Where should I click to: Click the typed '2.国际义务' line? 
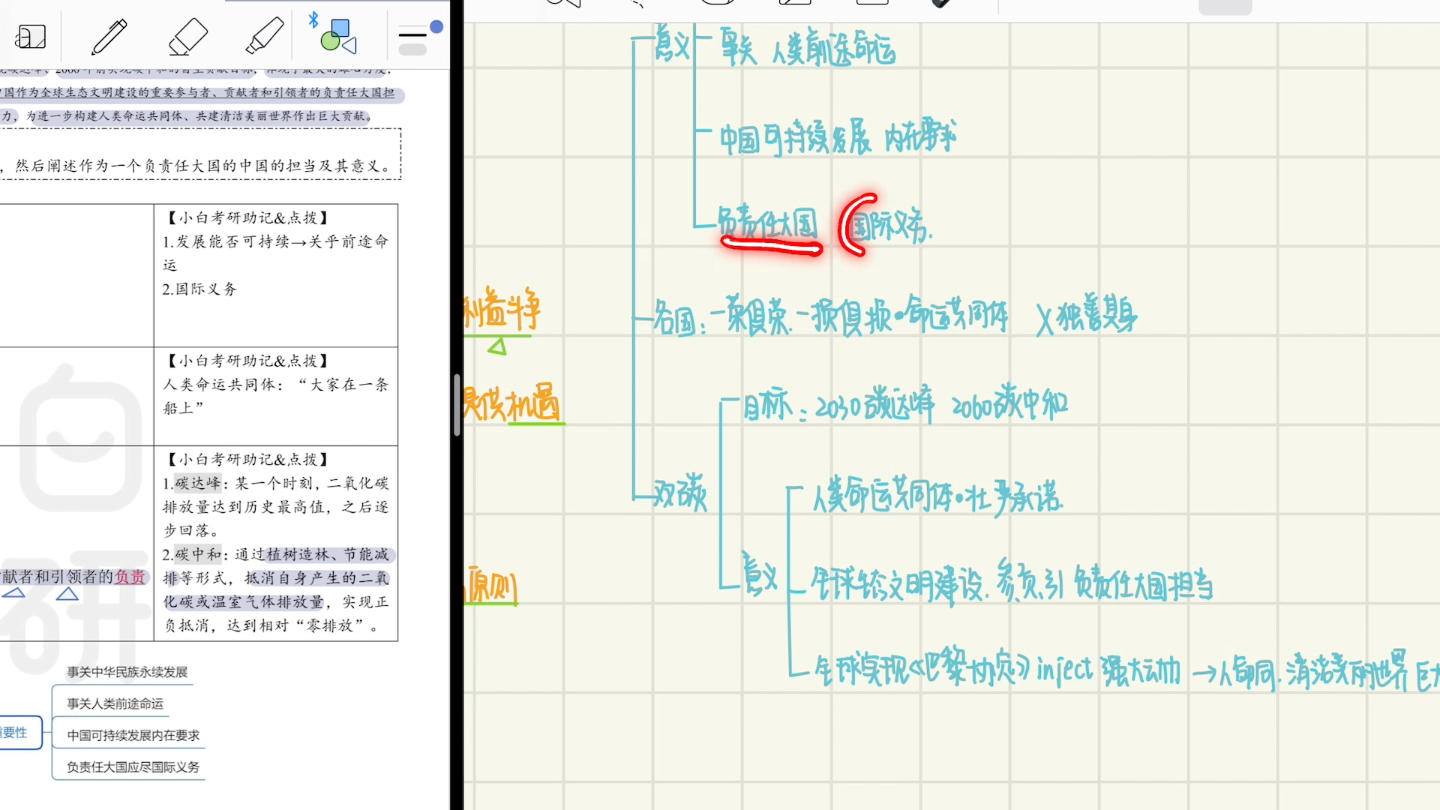click(200, 289)
